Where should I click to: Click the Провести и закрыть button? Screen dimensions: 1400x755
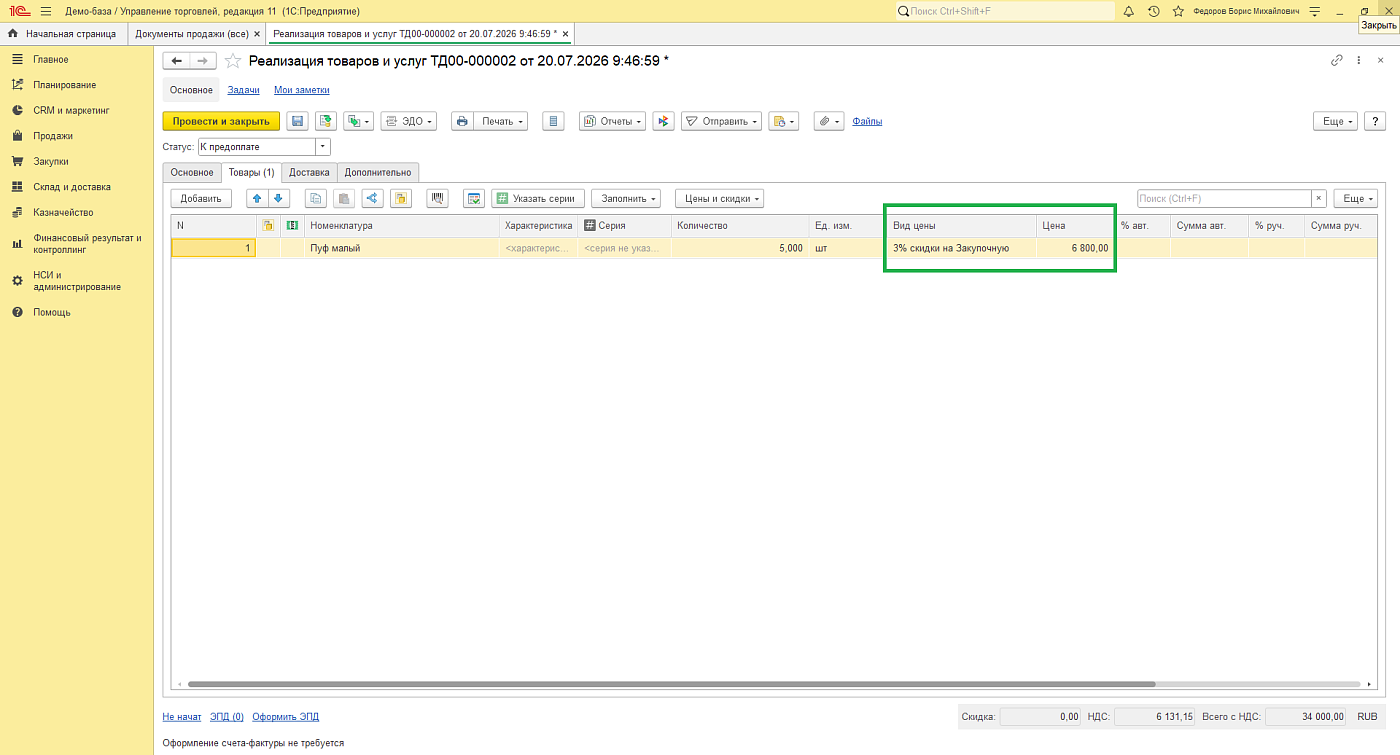click(x=221, y=121)
